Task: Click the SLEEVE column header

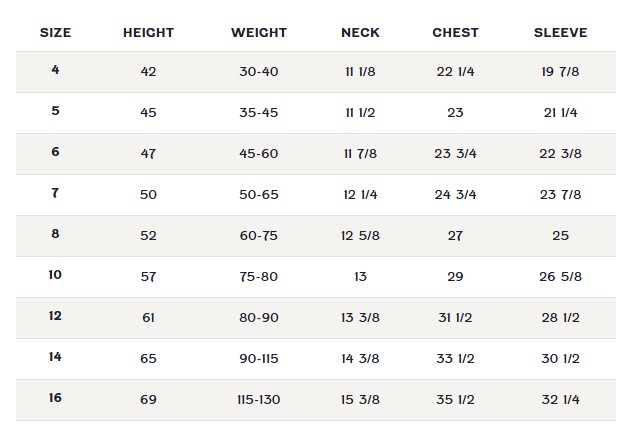Action: coord(560,33)
